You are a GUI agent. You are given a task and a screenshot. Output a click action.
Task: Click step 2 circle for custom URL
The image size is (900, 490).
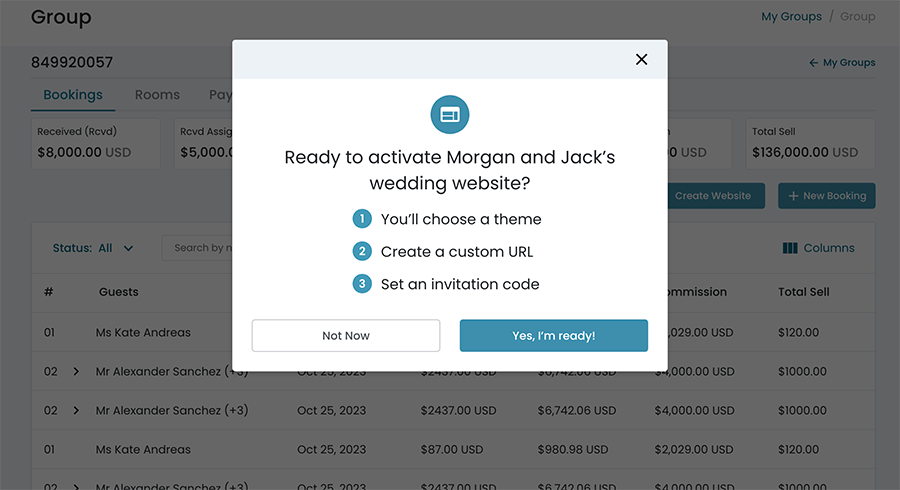pyautogui.click(x=362, y=251)
